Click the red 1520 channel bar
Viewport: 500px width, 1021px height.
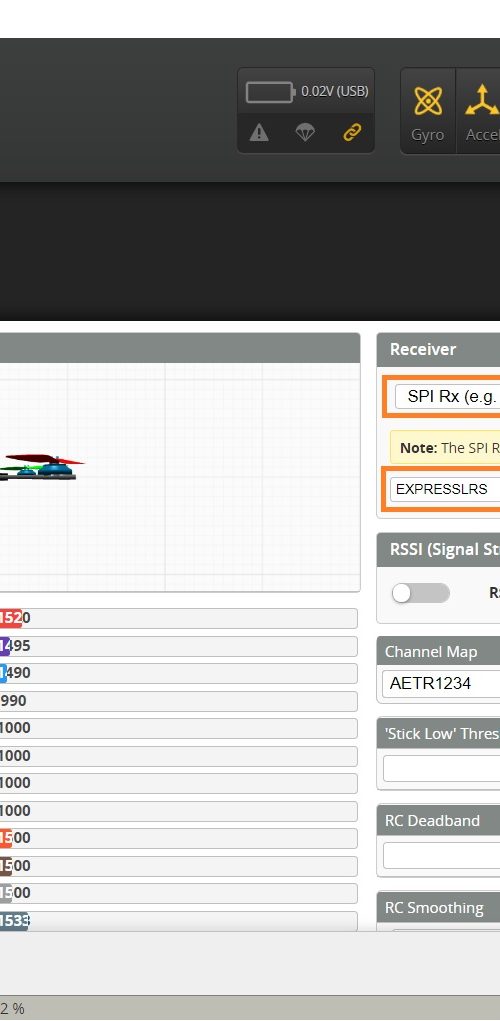[x=178, y=618]
